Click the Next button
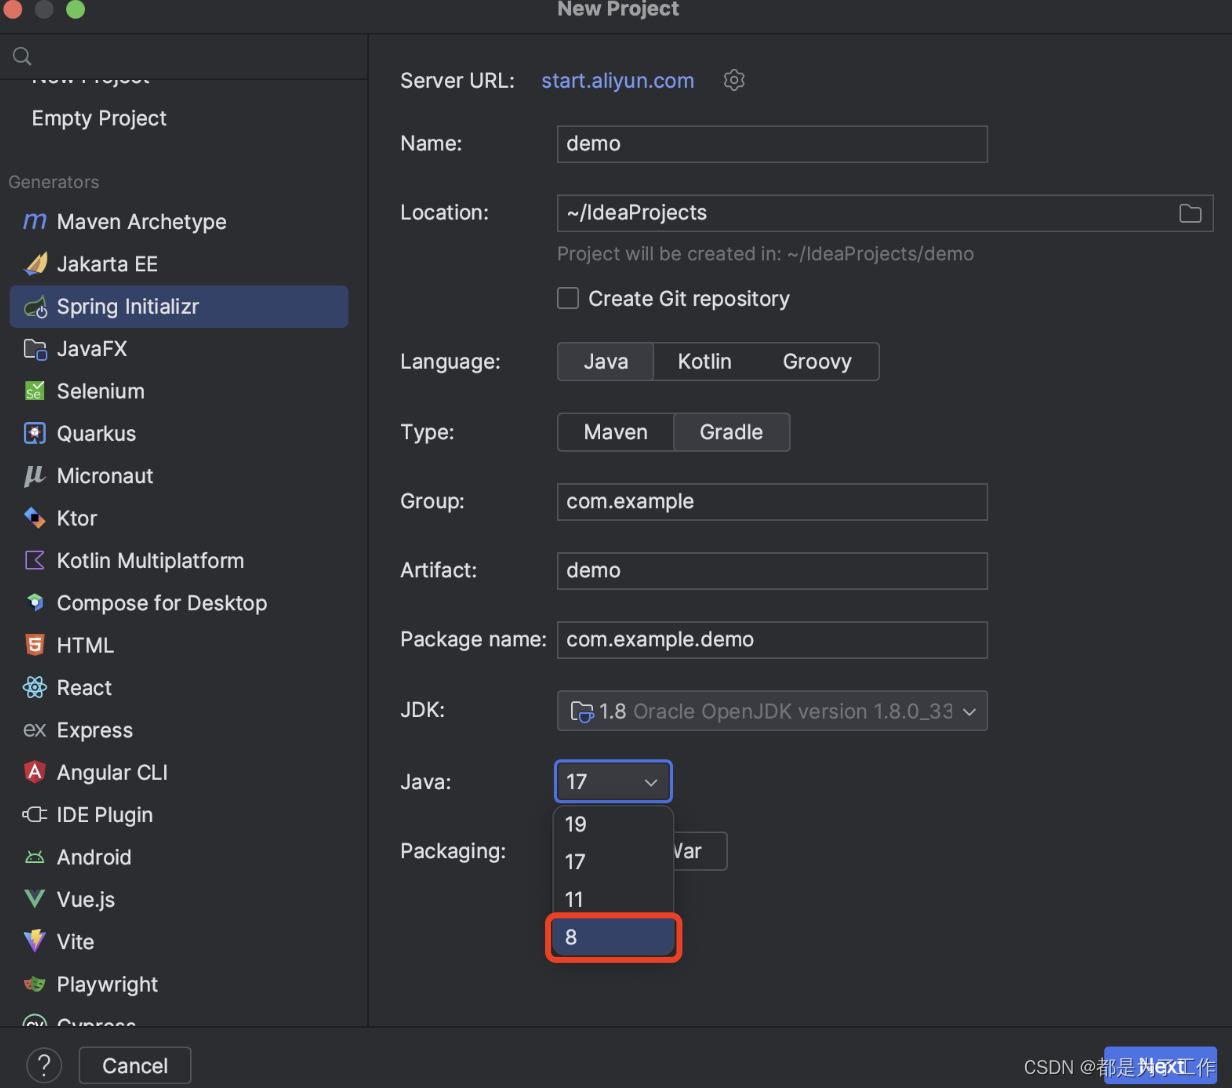 pos(1160,1066)
